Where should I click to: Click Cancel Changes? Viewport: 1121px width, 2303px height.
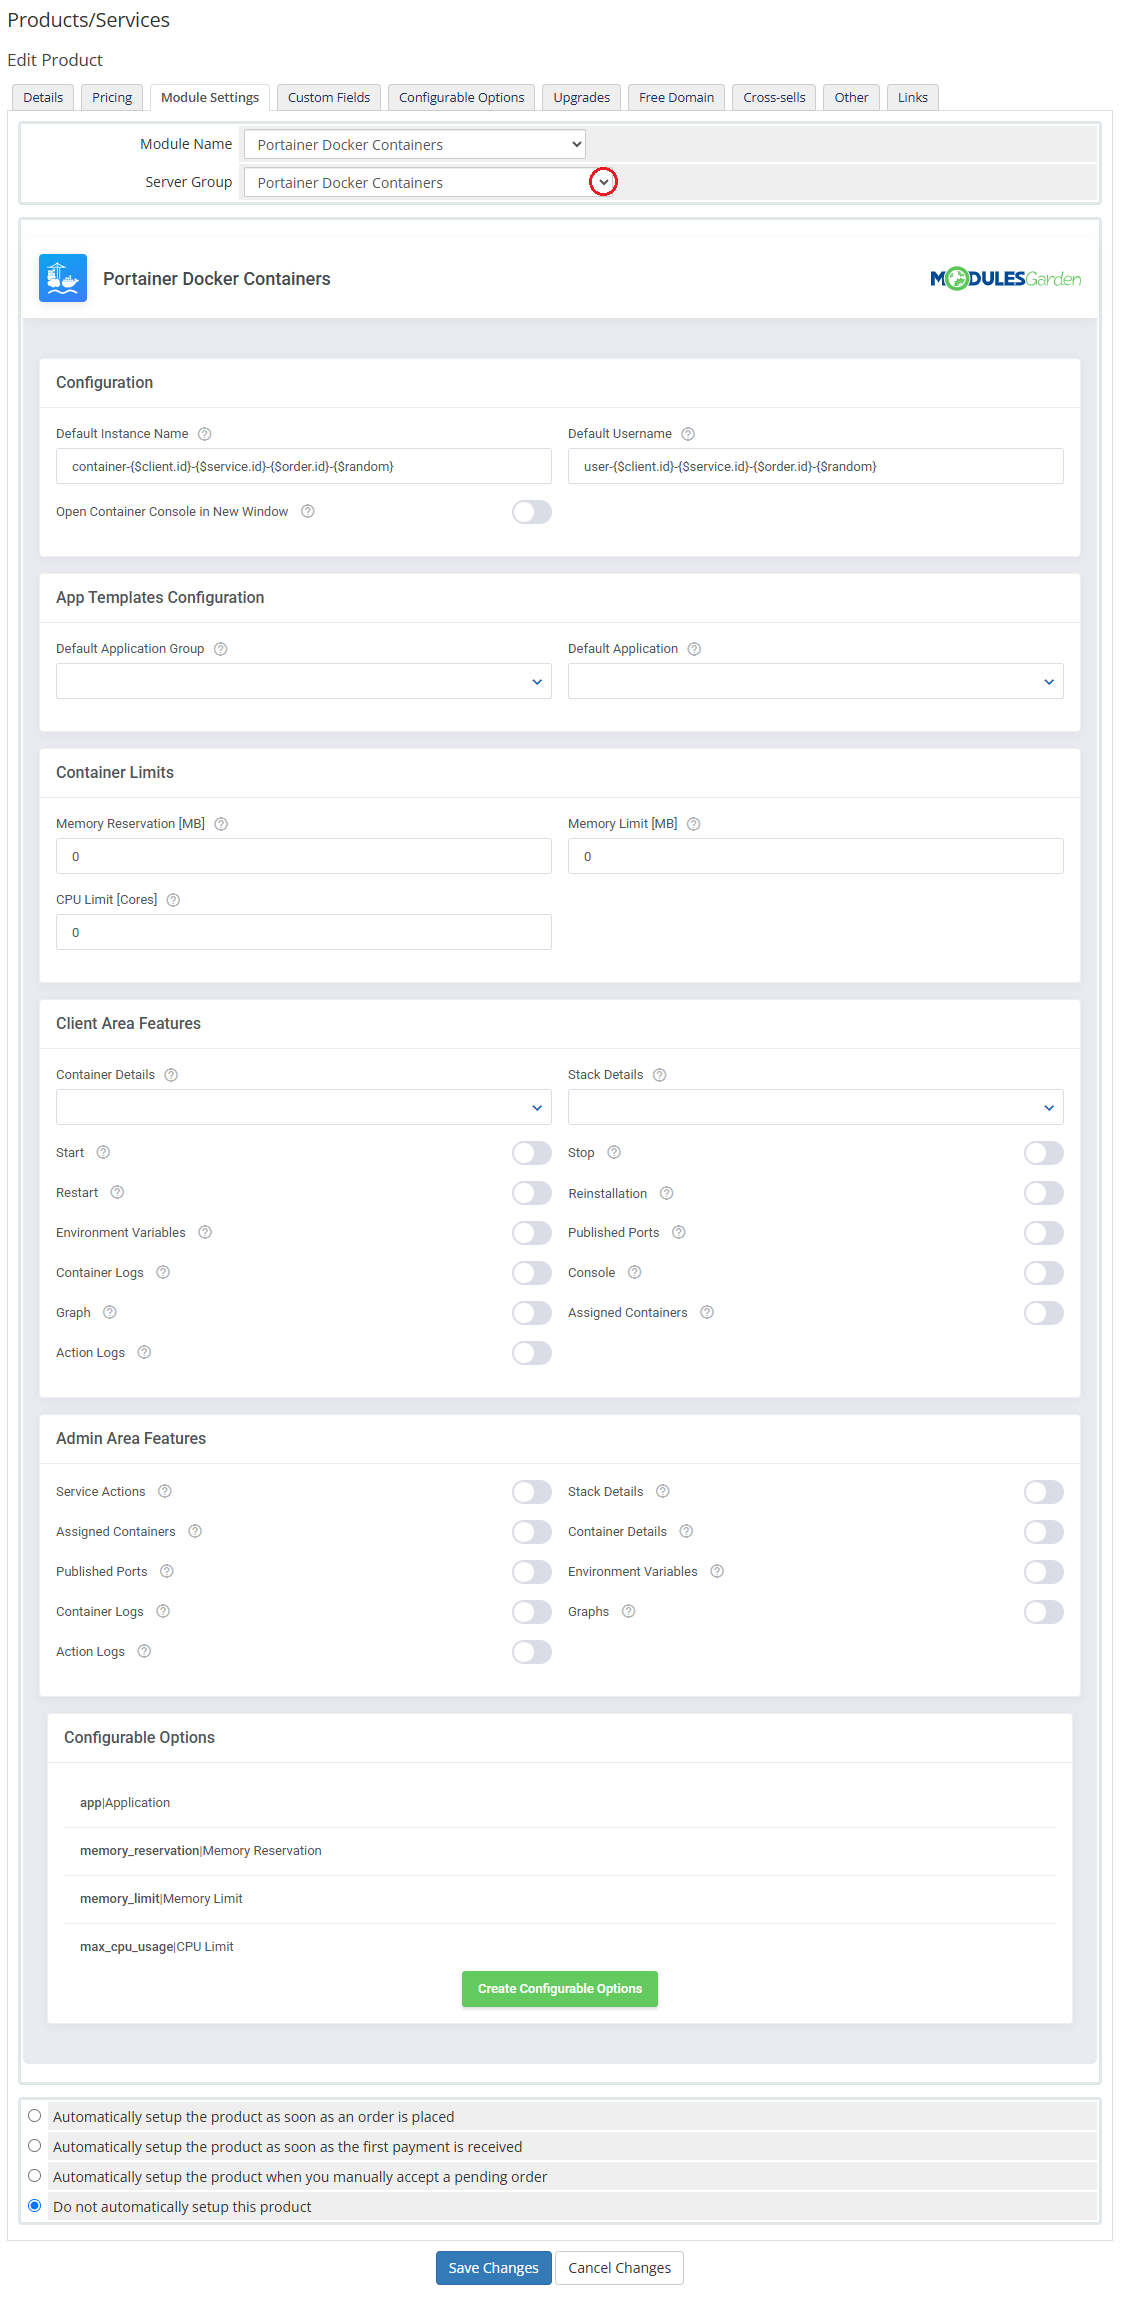[x=620, y=2267]
